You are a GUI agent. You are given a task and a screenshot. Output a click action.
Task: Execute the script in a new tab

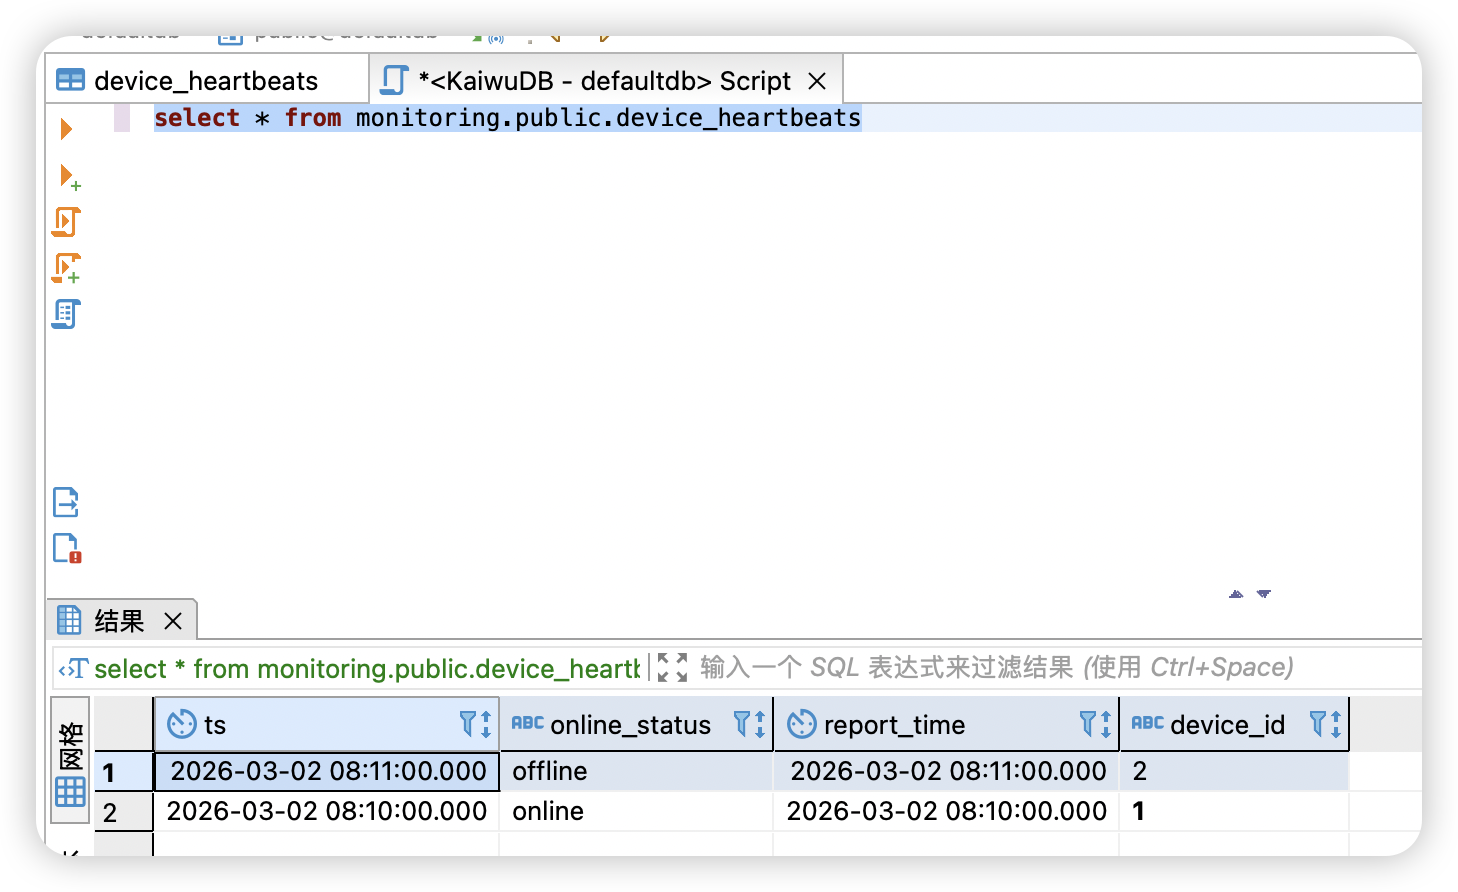pos(65,268)
